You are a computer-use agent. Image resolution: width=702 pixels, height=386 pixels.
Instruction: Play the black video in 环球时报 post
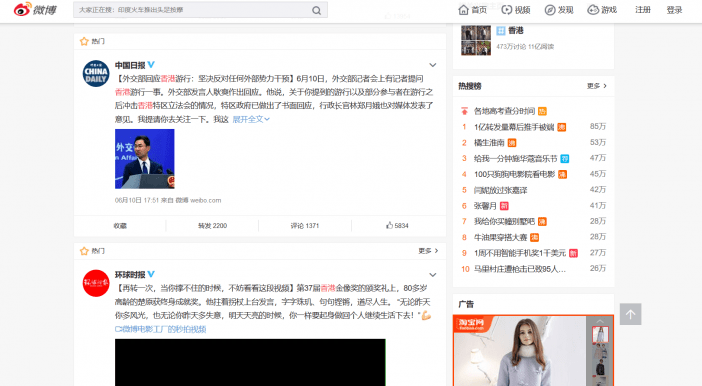(250, 362)
